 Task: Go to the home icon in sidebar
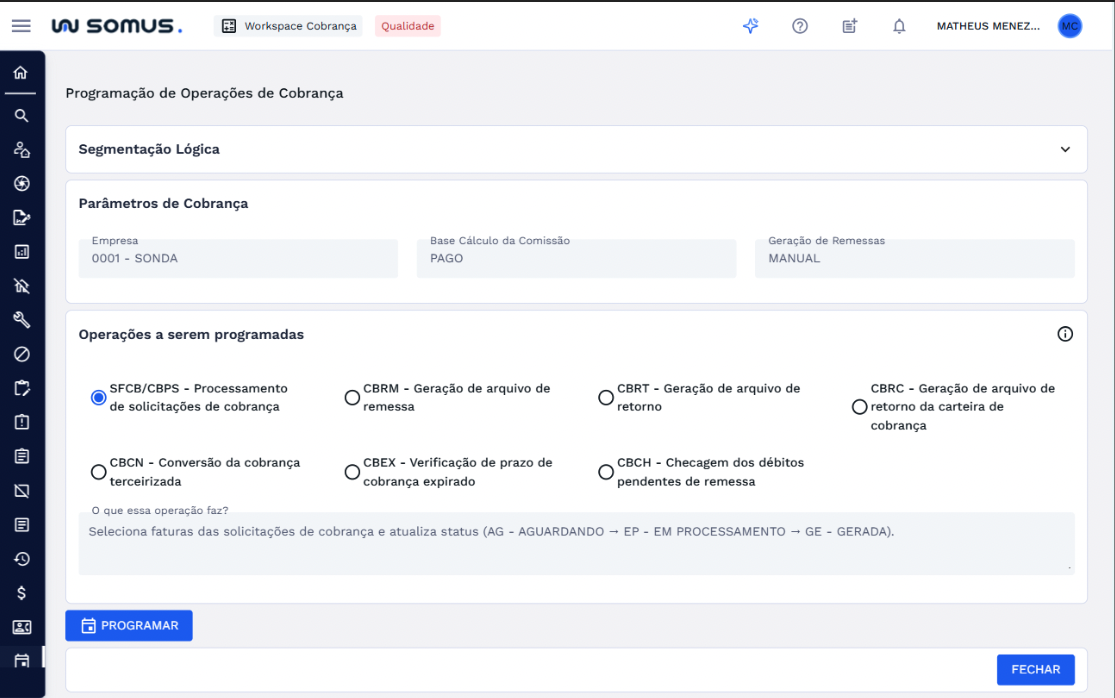coord(21,73)
